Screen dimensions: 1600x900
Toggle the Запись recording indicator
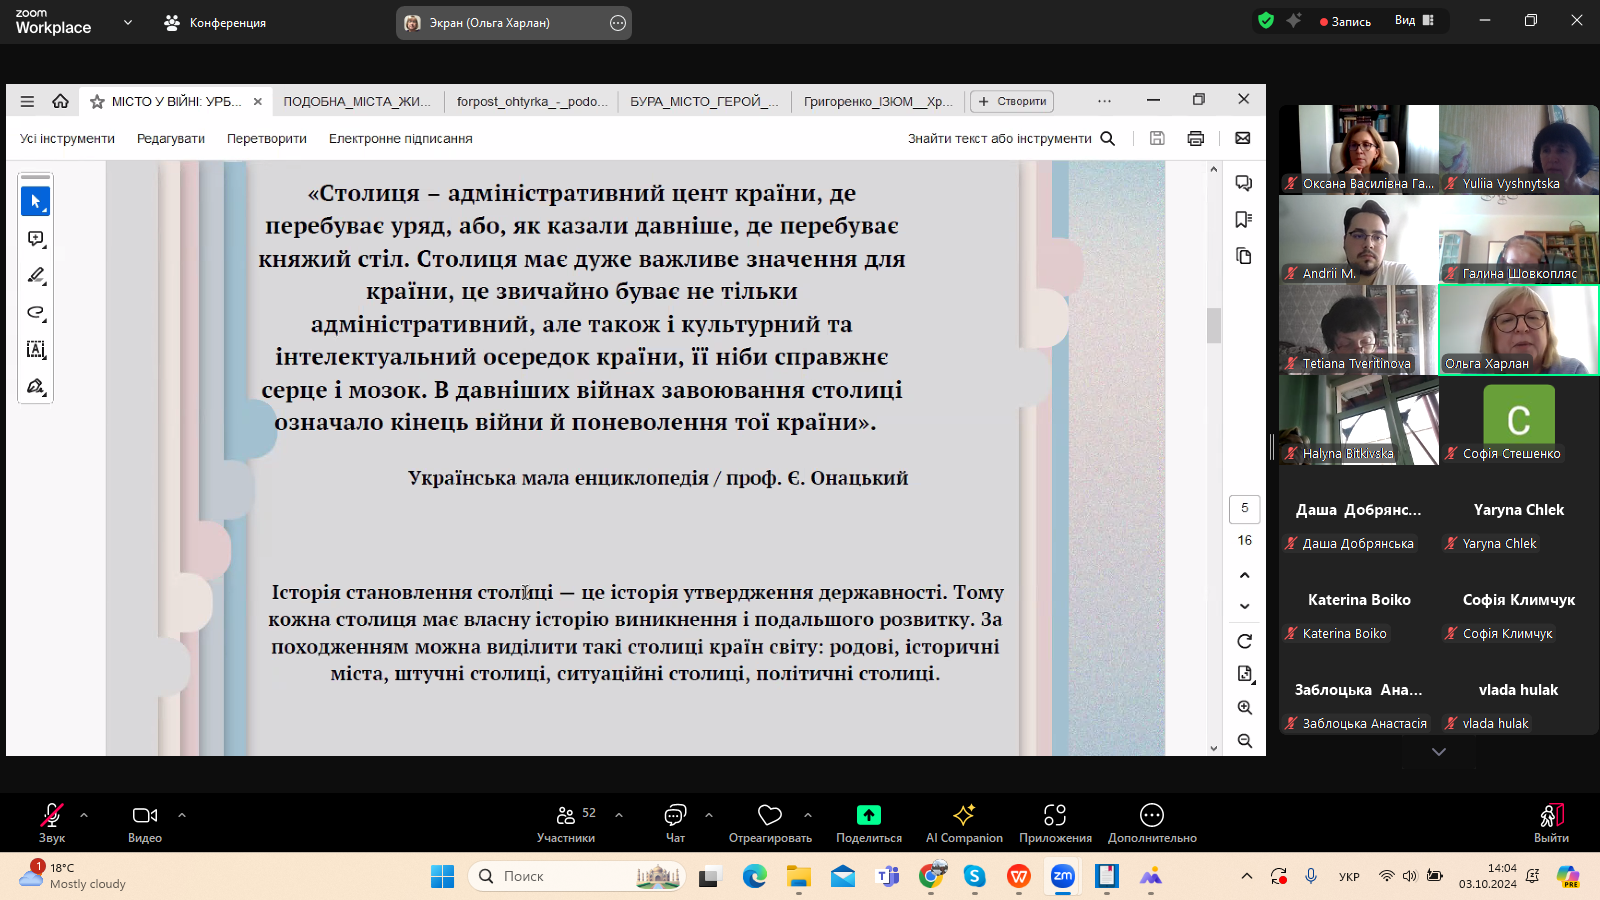1345,21
